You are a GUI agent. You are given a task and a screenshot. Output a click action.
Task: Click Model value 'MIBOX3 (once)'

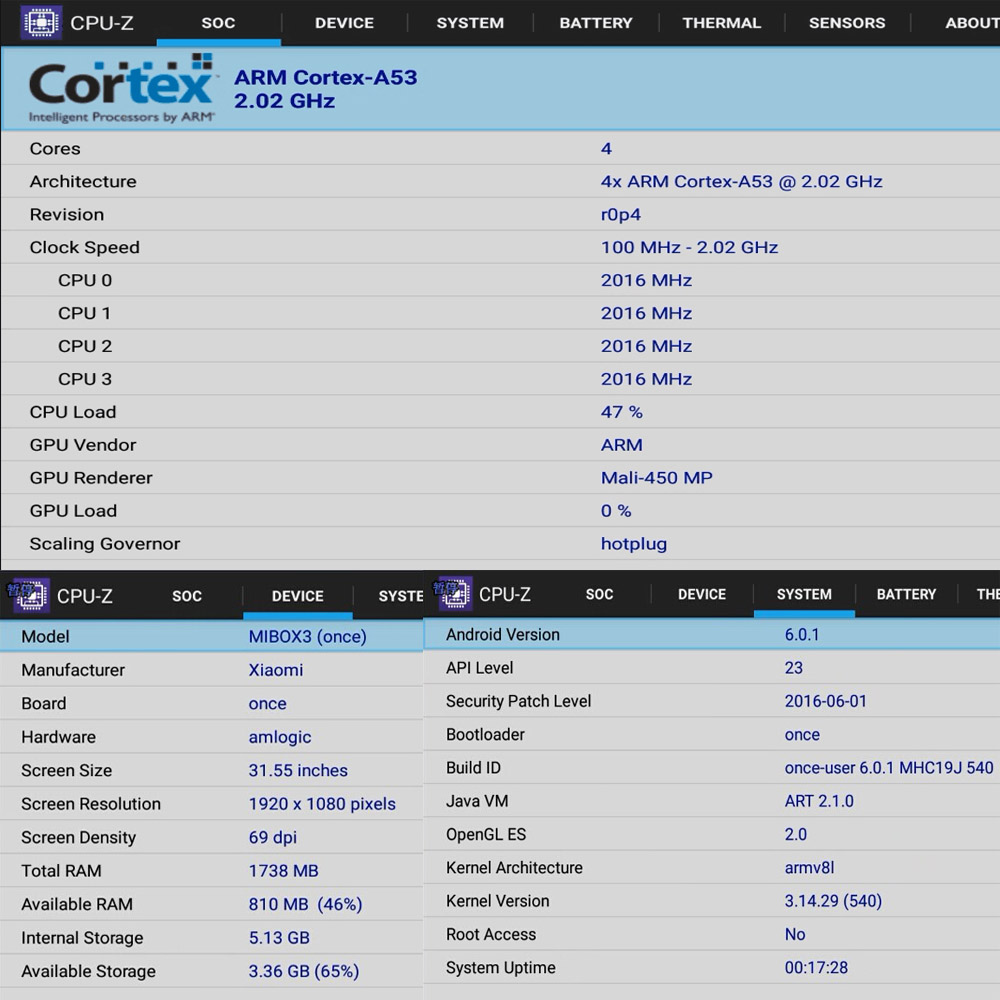click(307, 636)
